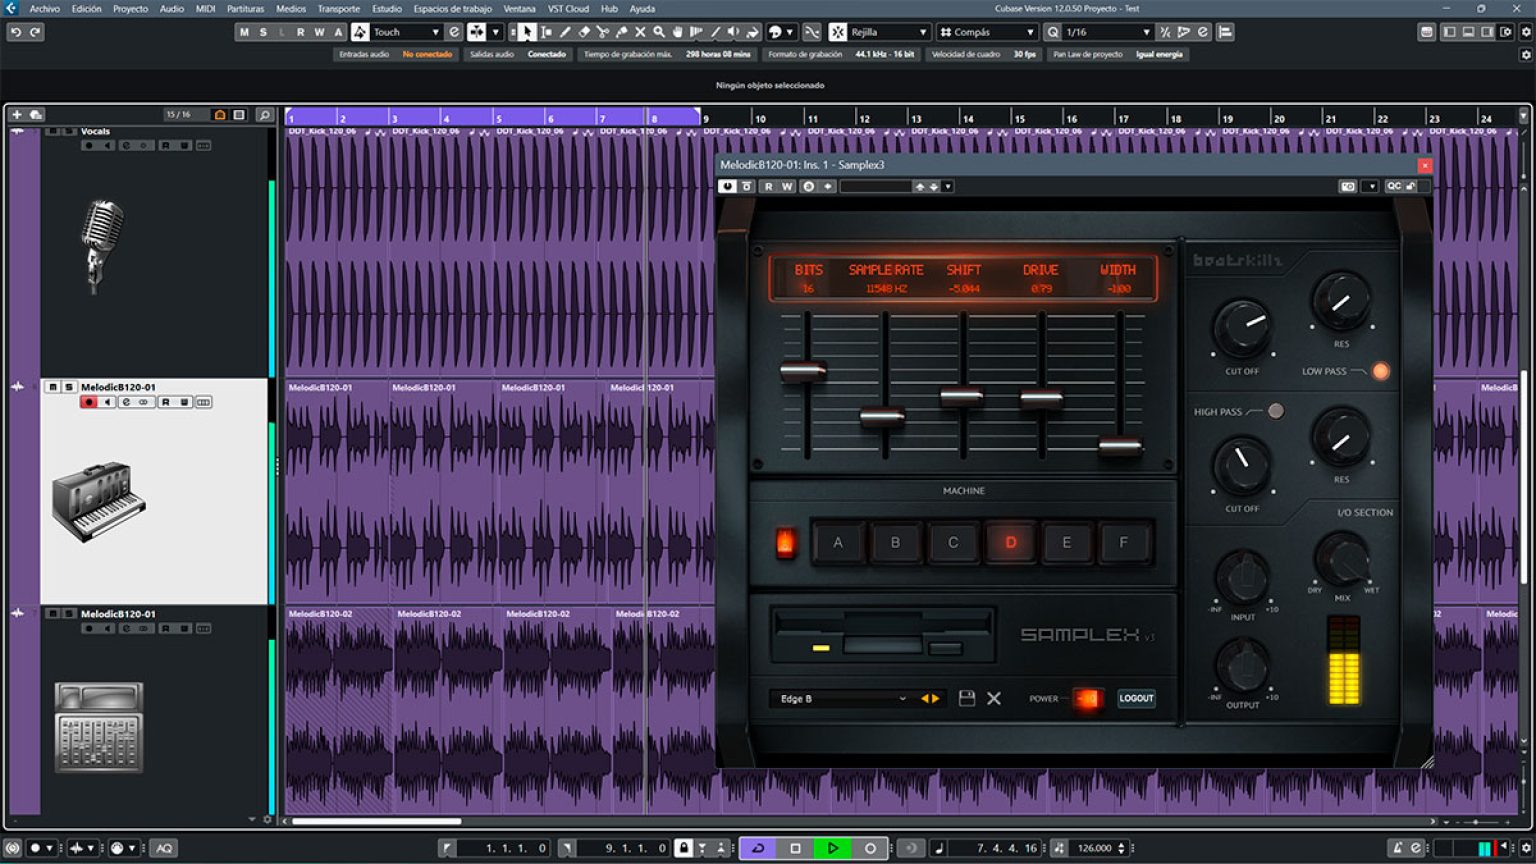The height and width of the screenshot is (864, 1536).
Task: Click the keyboard sampler track picture
Action: point(98,501)
